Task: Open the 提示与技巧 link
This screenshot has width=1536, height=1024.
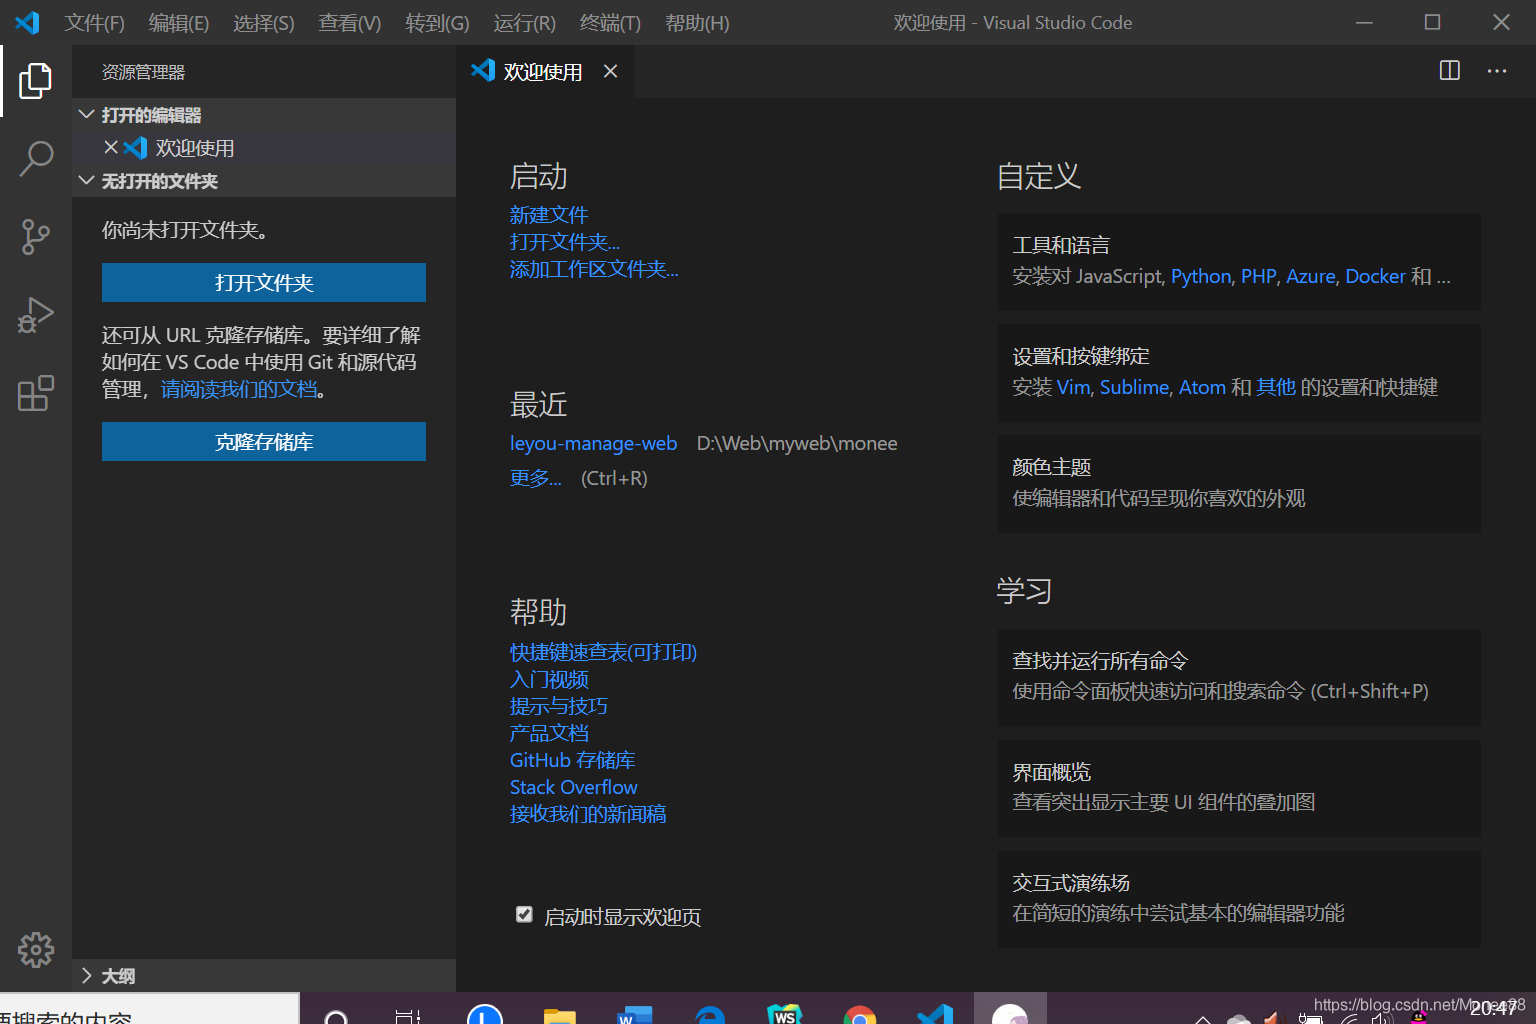Action: [x=559, y=706]
